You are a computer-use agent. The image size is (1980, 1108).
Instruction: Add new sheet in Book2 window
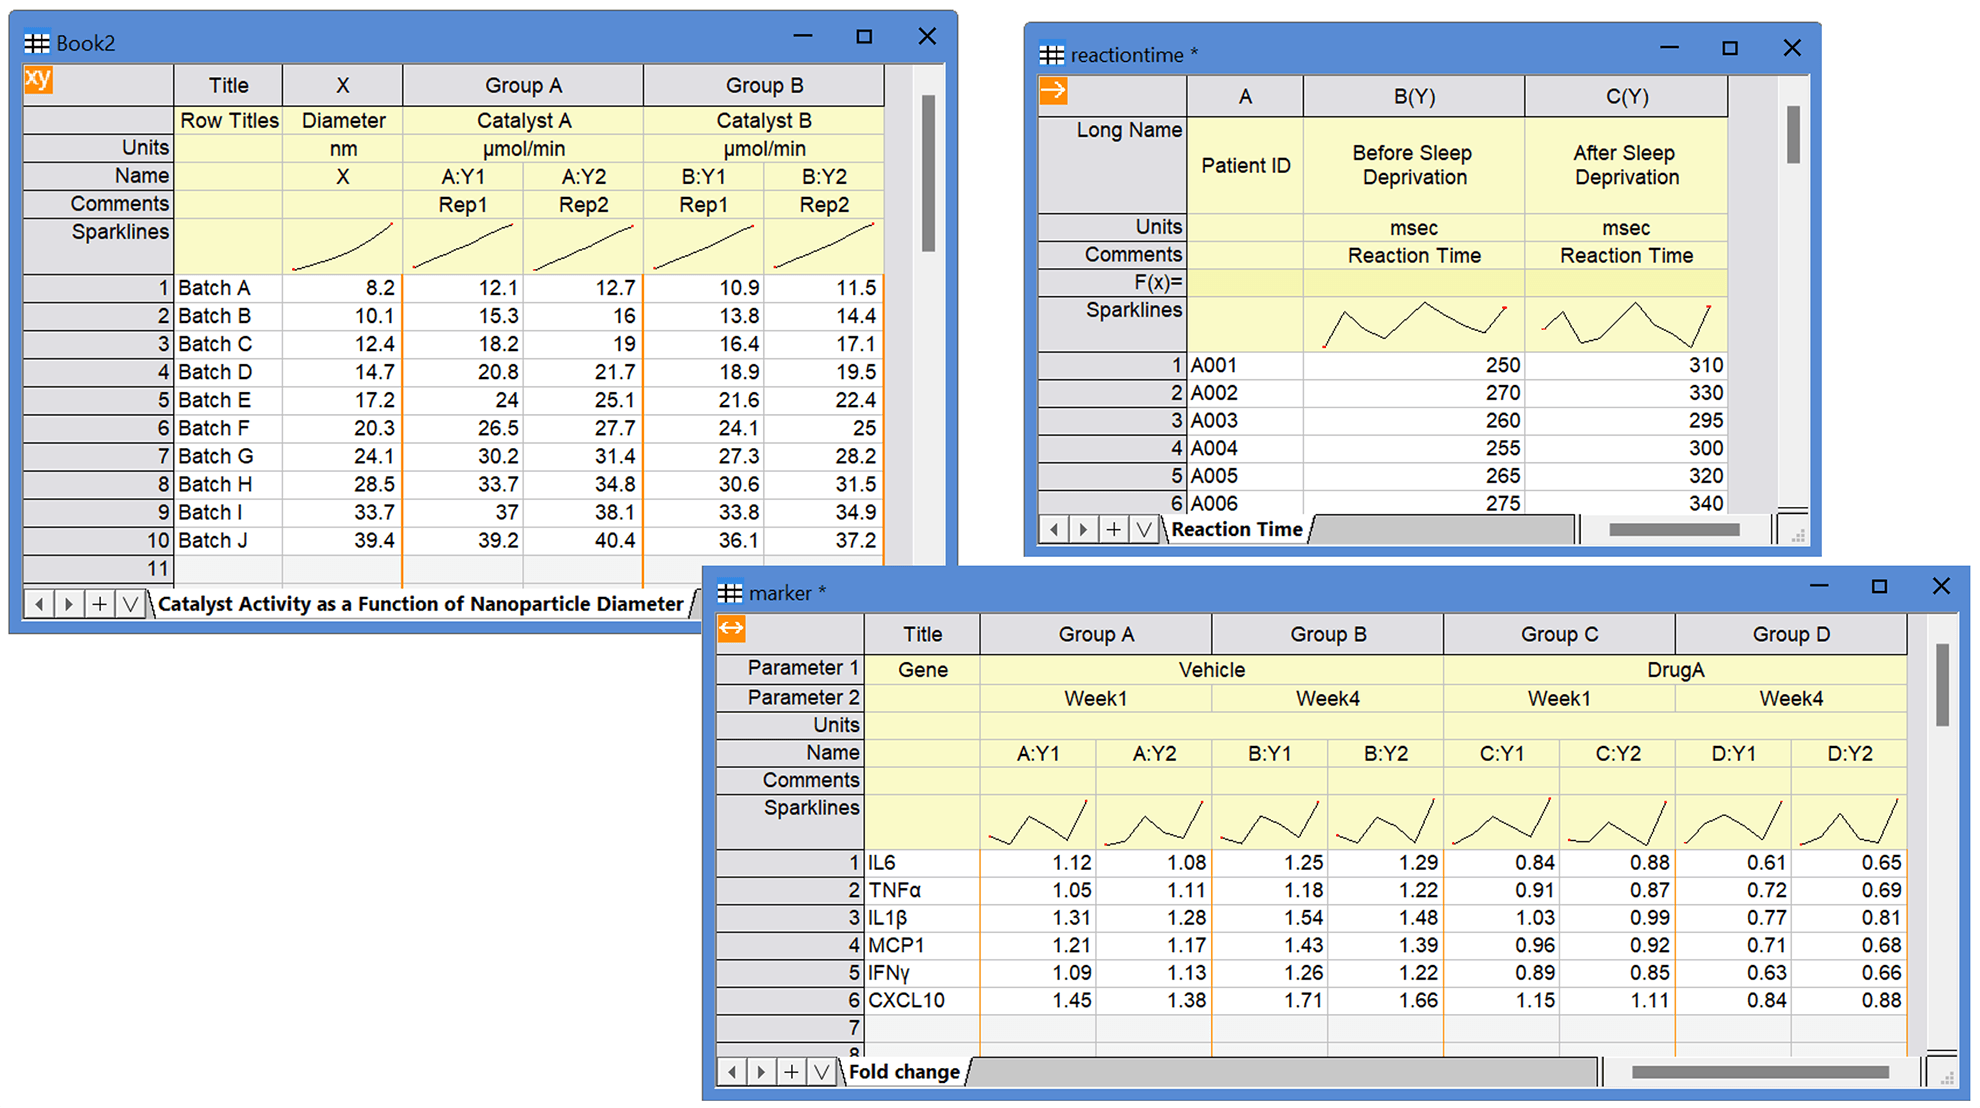100,603
